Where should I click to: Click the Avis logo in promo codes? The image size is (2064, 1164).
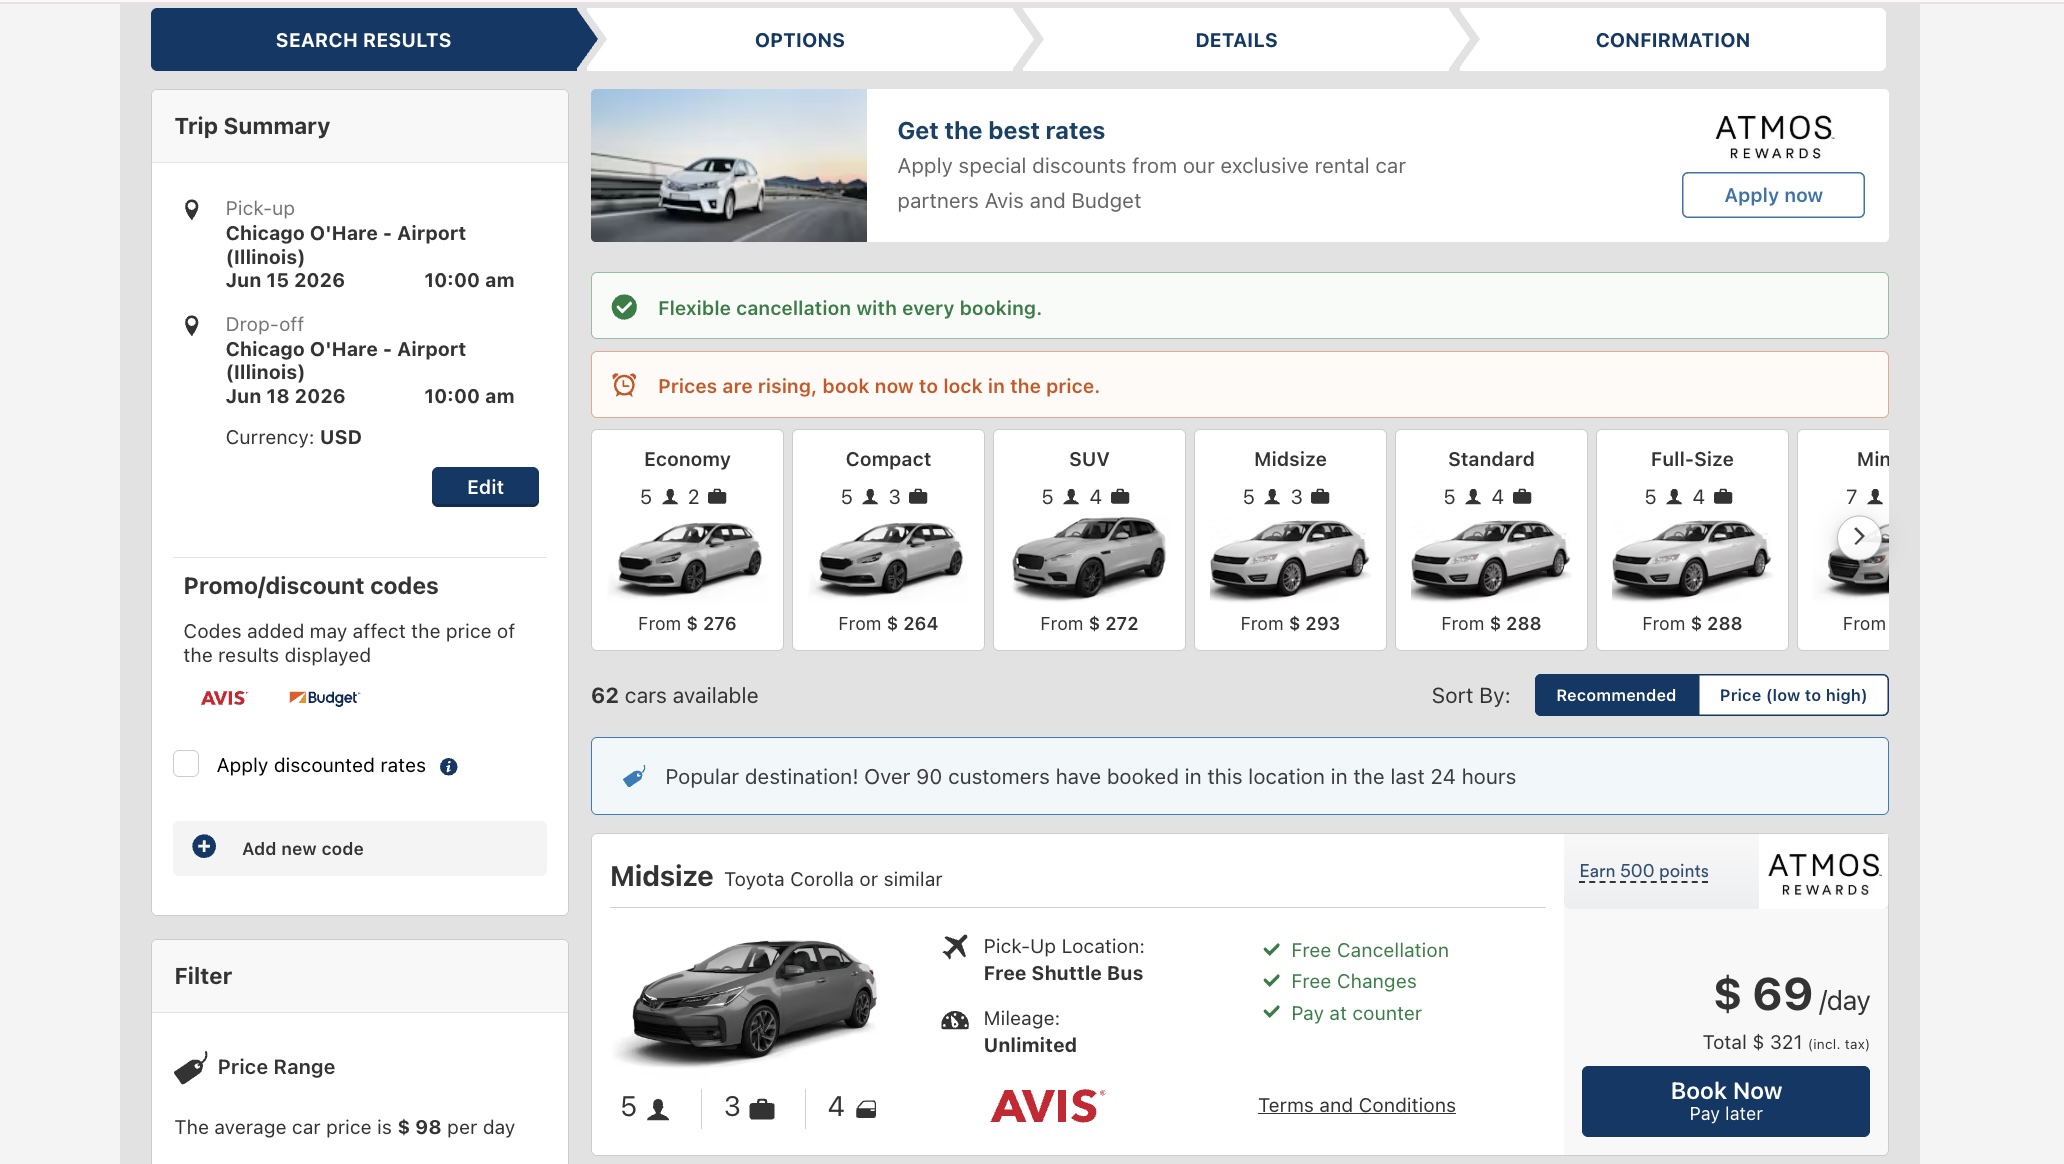(x=223, y=698)
